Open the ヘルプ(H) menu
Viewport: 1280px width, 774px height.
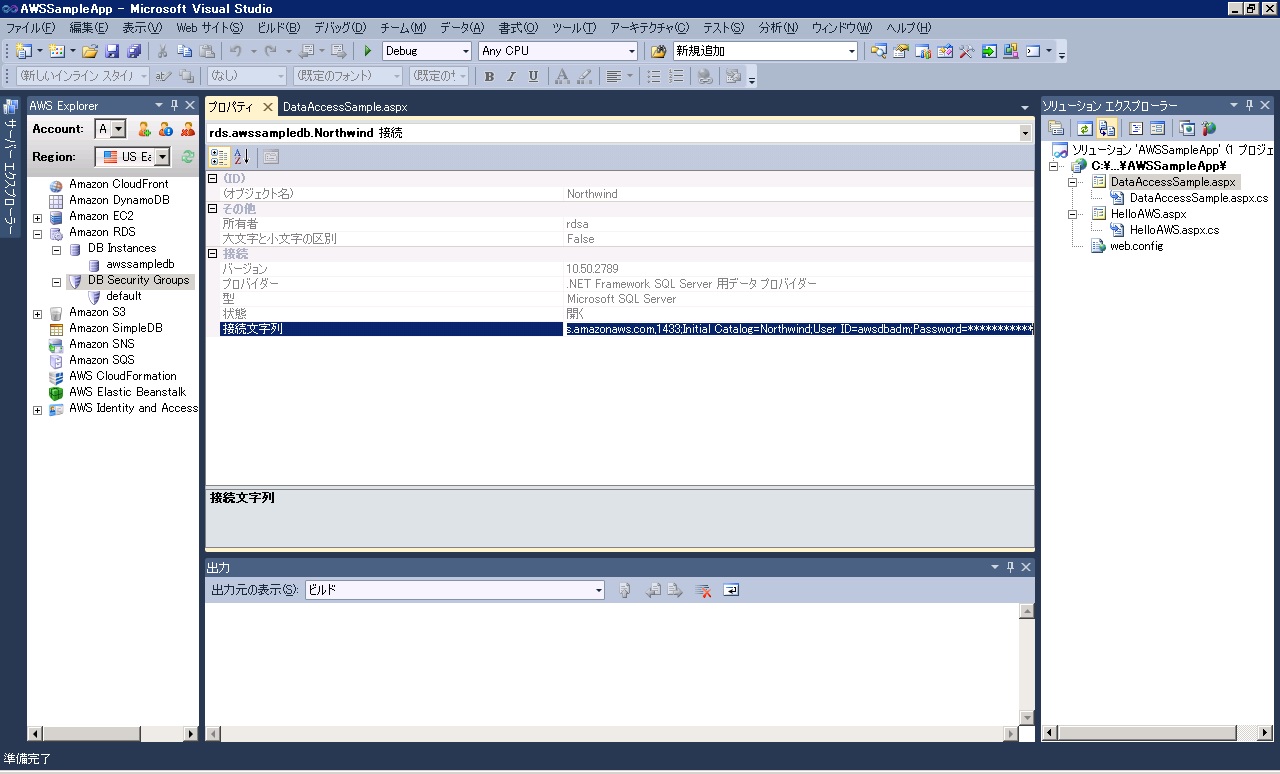click(x=908, y=28)
